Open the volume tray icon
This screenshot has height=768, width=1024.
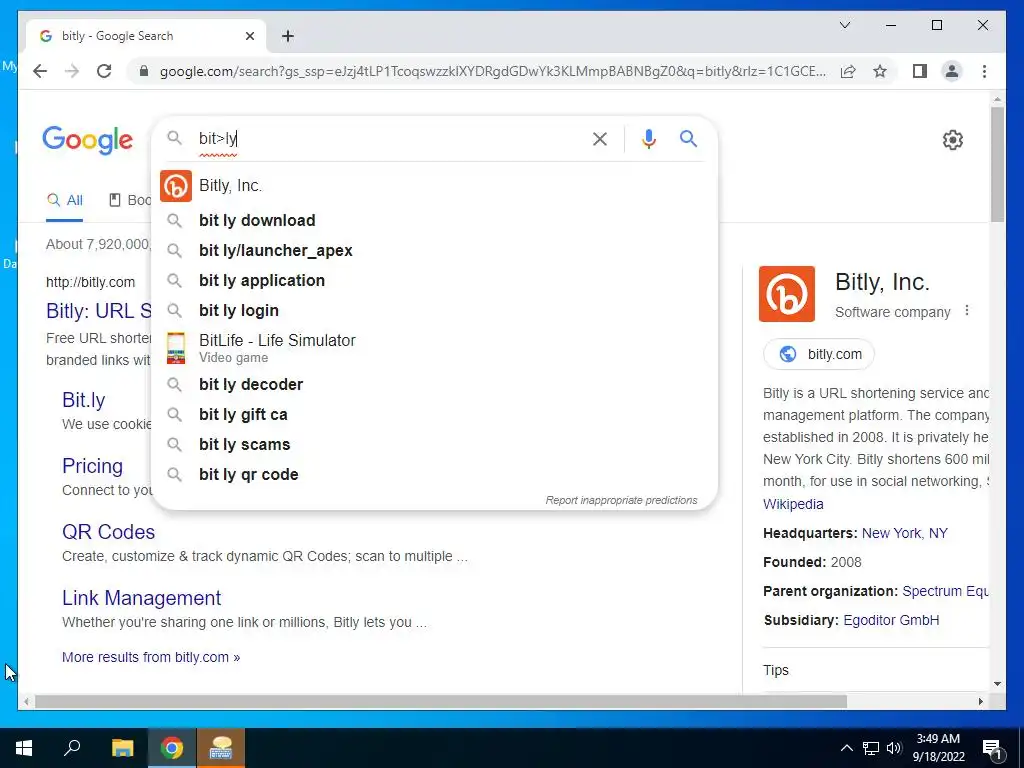(894, 748)
